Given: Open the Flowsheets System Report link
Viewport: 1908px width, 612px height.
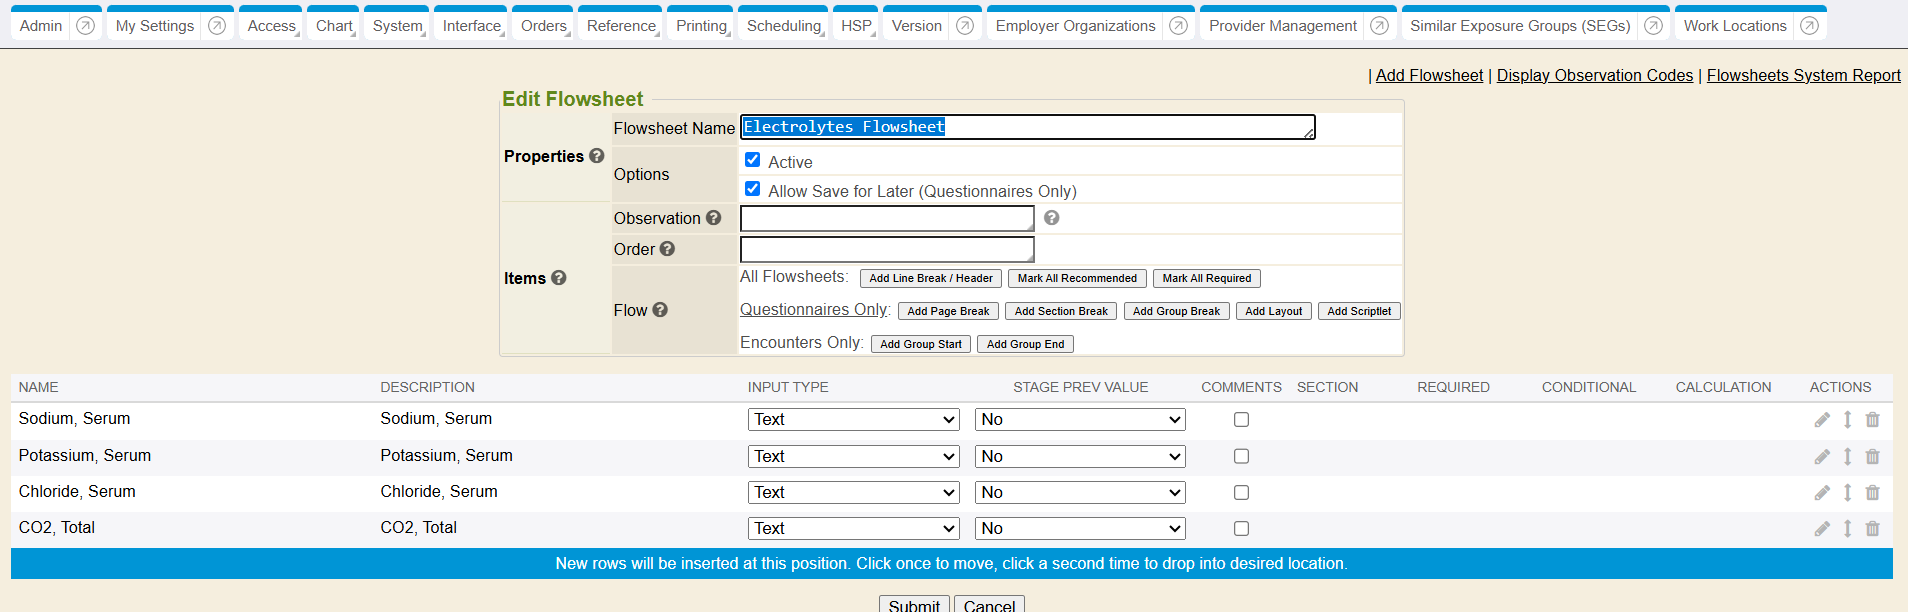Looking at the screenshot, I should tap(1803, 75).
